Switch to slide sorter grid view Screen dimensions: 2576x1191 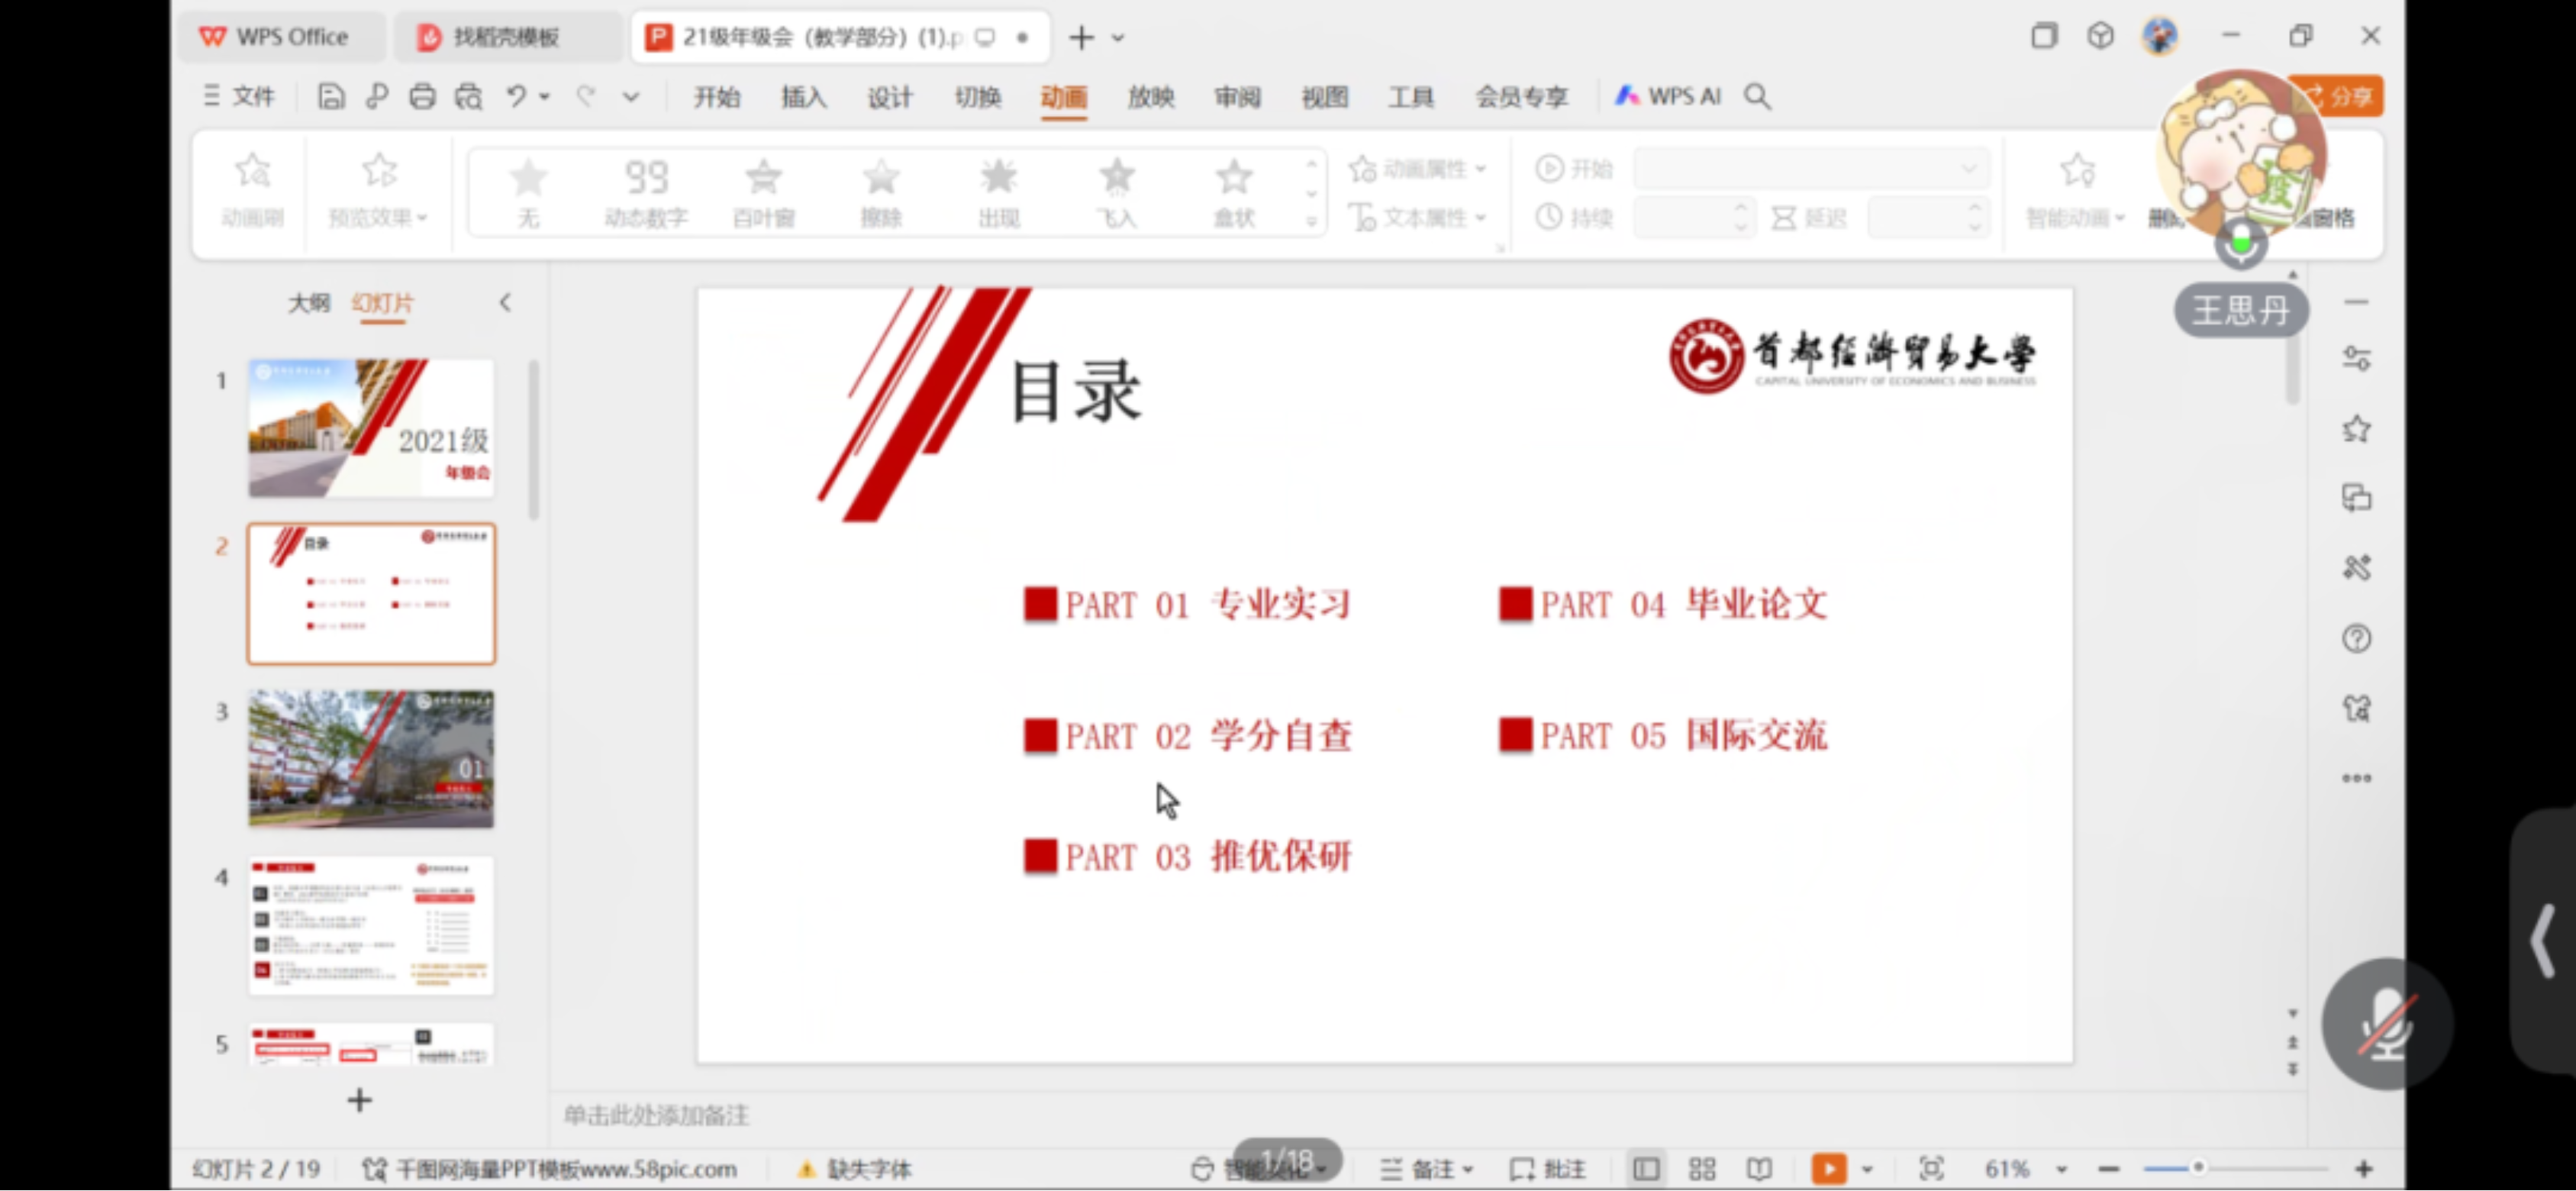[1702, 1168]
